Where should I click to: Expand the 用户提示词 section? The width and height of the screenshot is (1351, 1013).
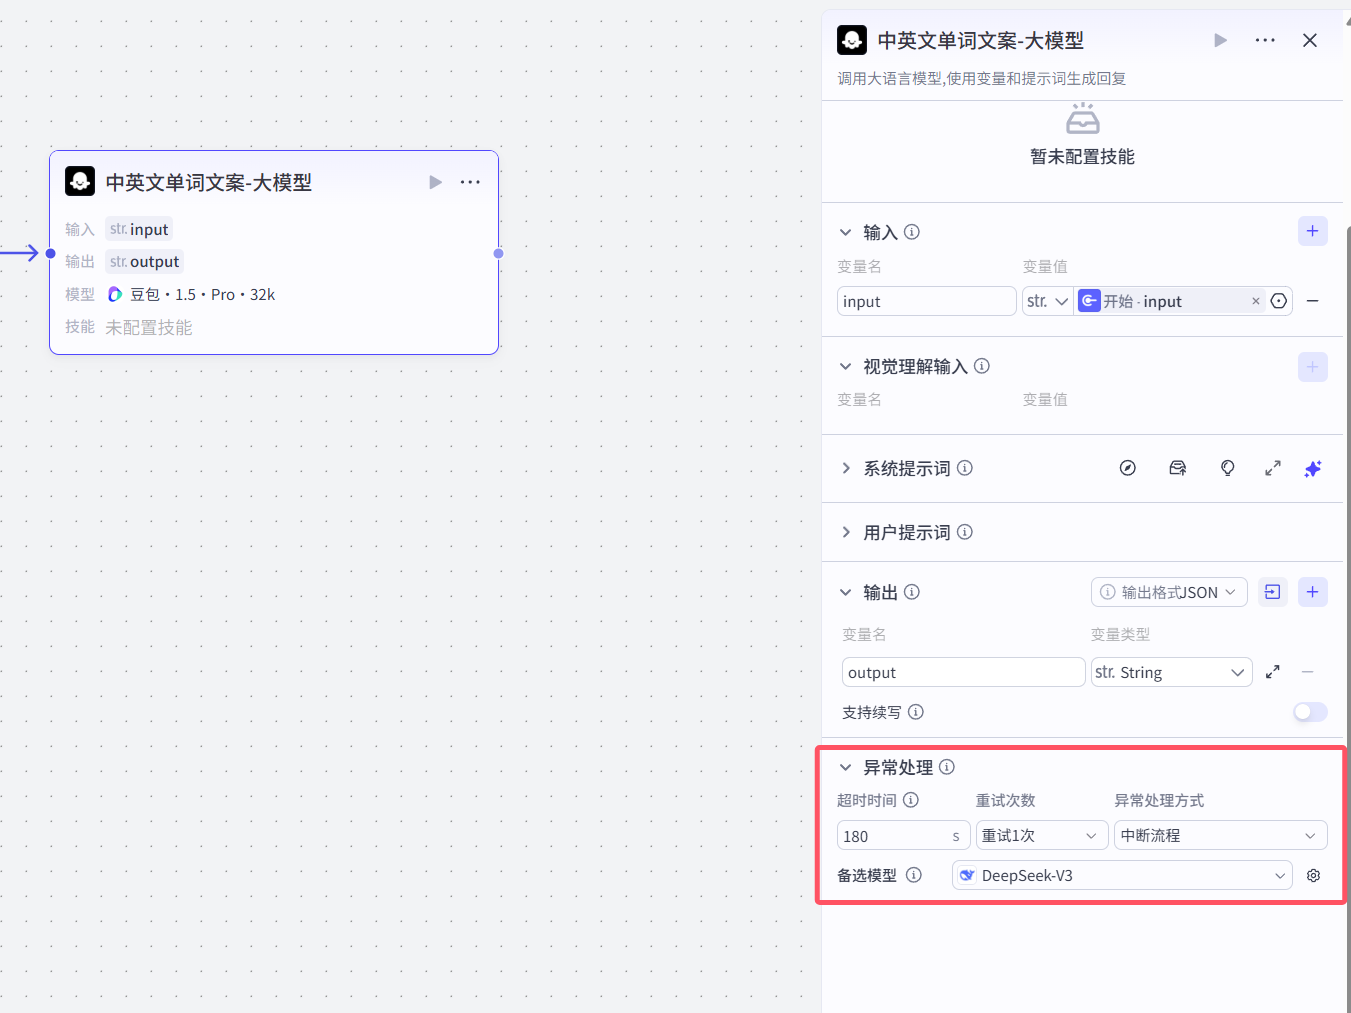(x=846, y=532)
